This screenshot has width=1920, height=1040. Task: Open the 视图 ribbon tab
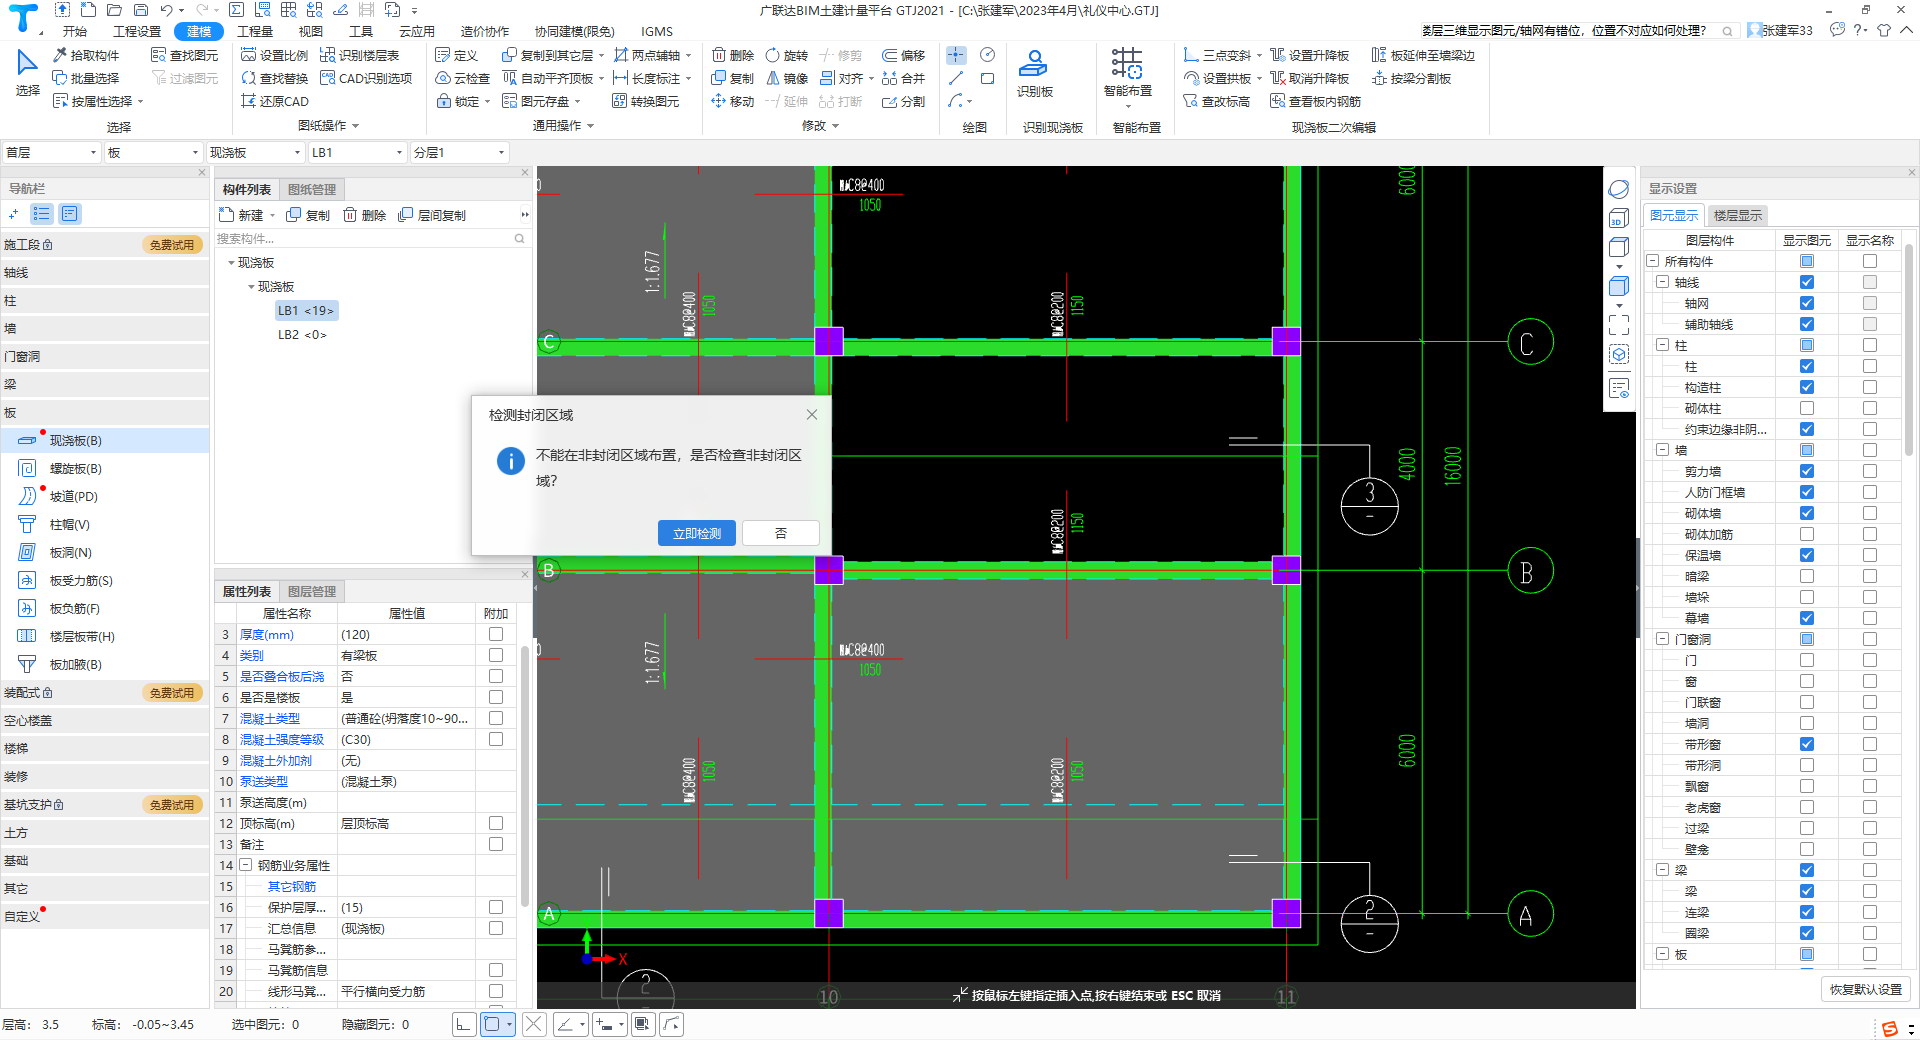tap(311, 32)
